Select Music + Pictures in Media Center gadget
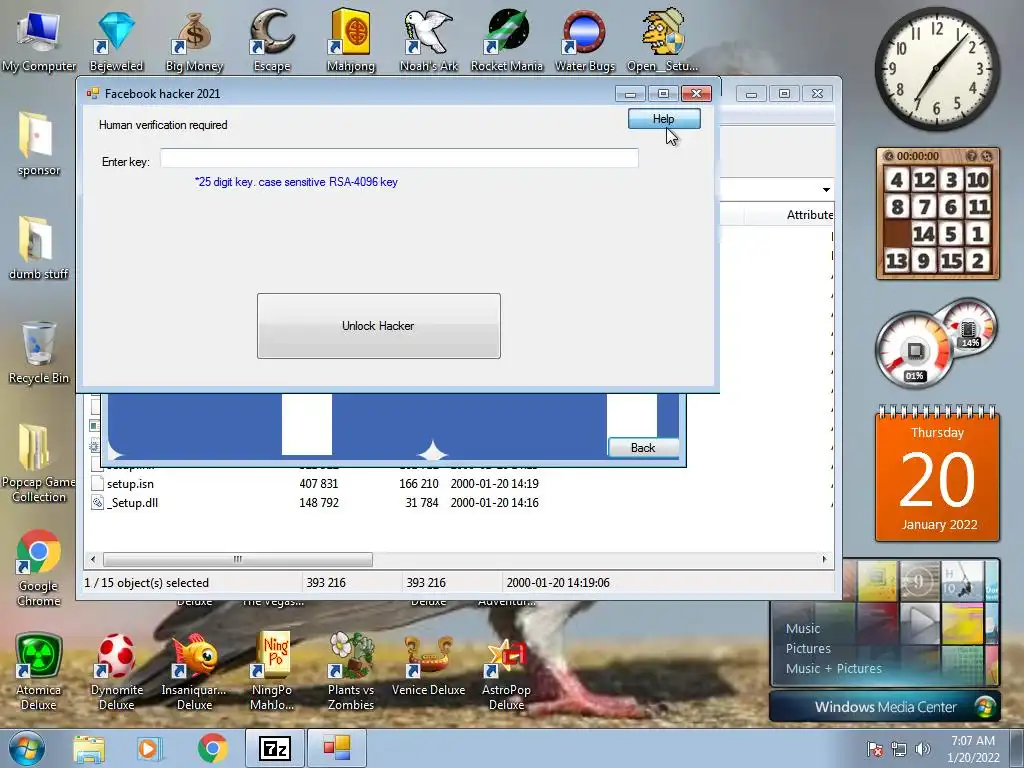This screenshot has width=1024, height=768. (x=833, y=669)
